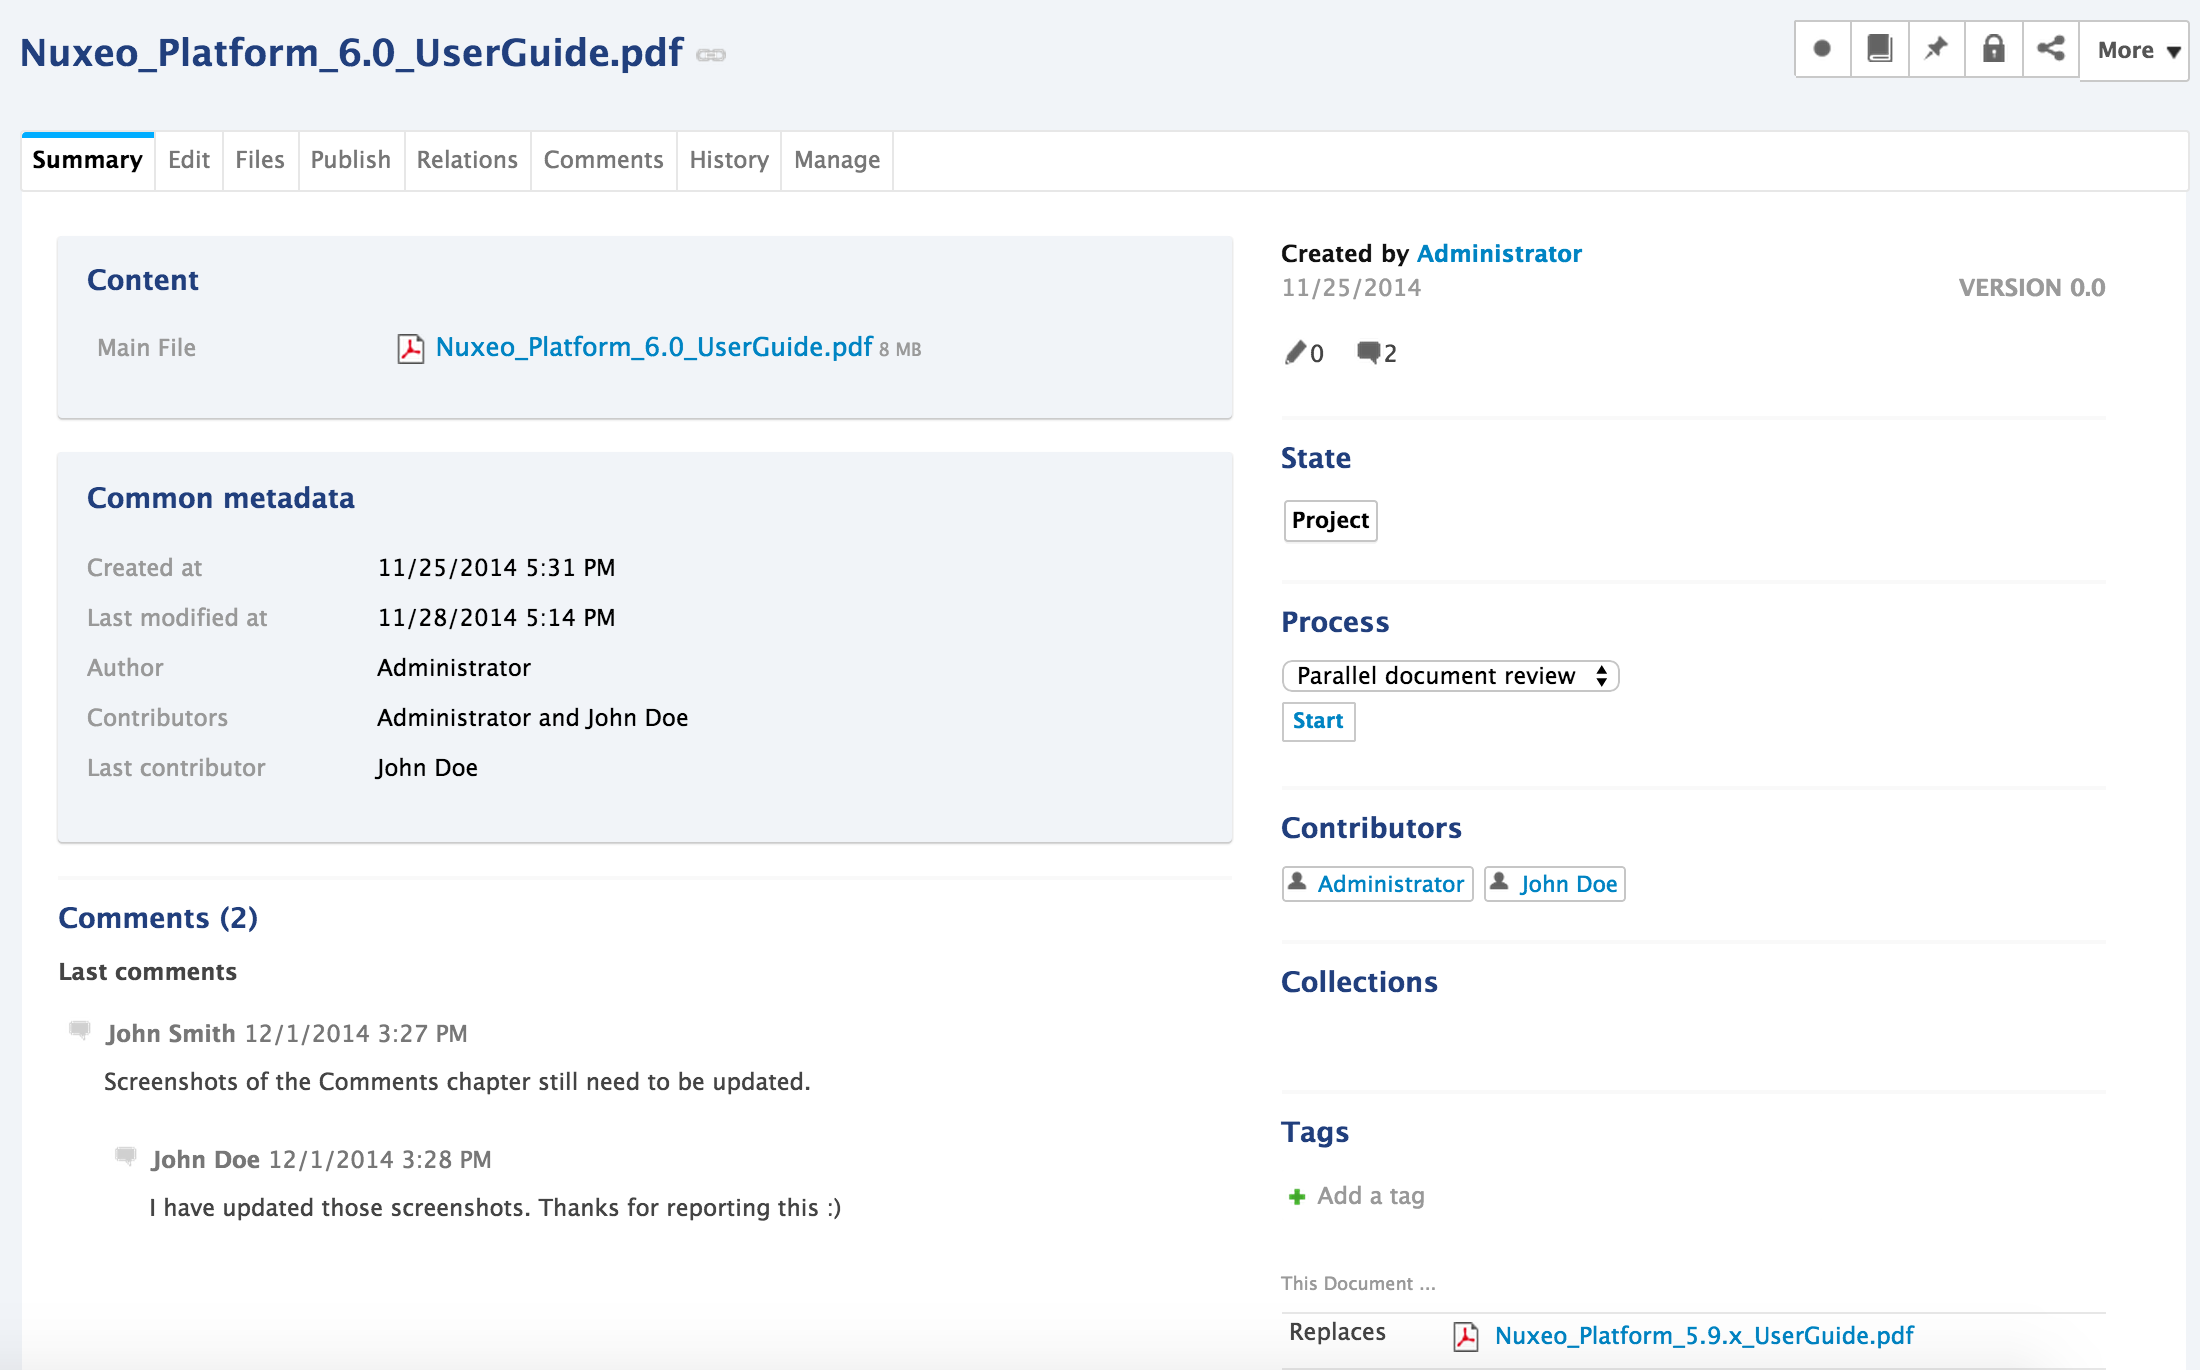This screenshot has width=2200, height=1370.
Task: Click the Comments (2) heading
Action: (x=158, y=918)
